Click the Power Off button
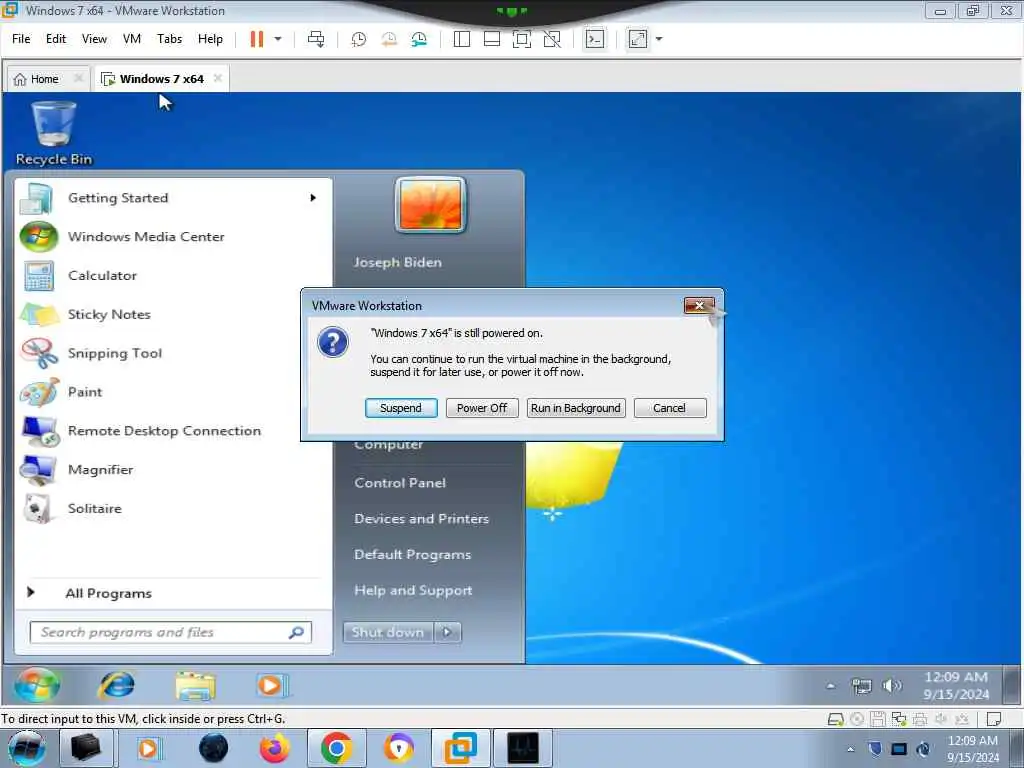This screenshot has width=1024, height=768. (482, 408)
